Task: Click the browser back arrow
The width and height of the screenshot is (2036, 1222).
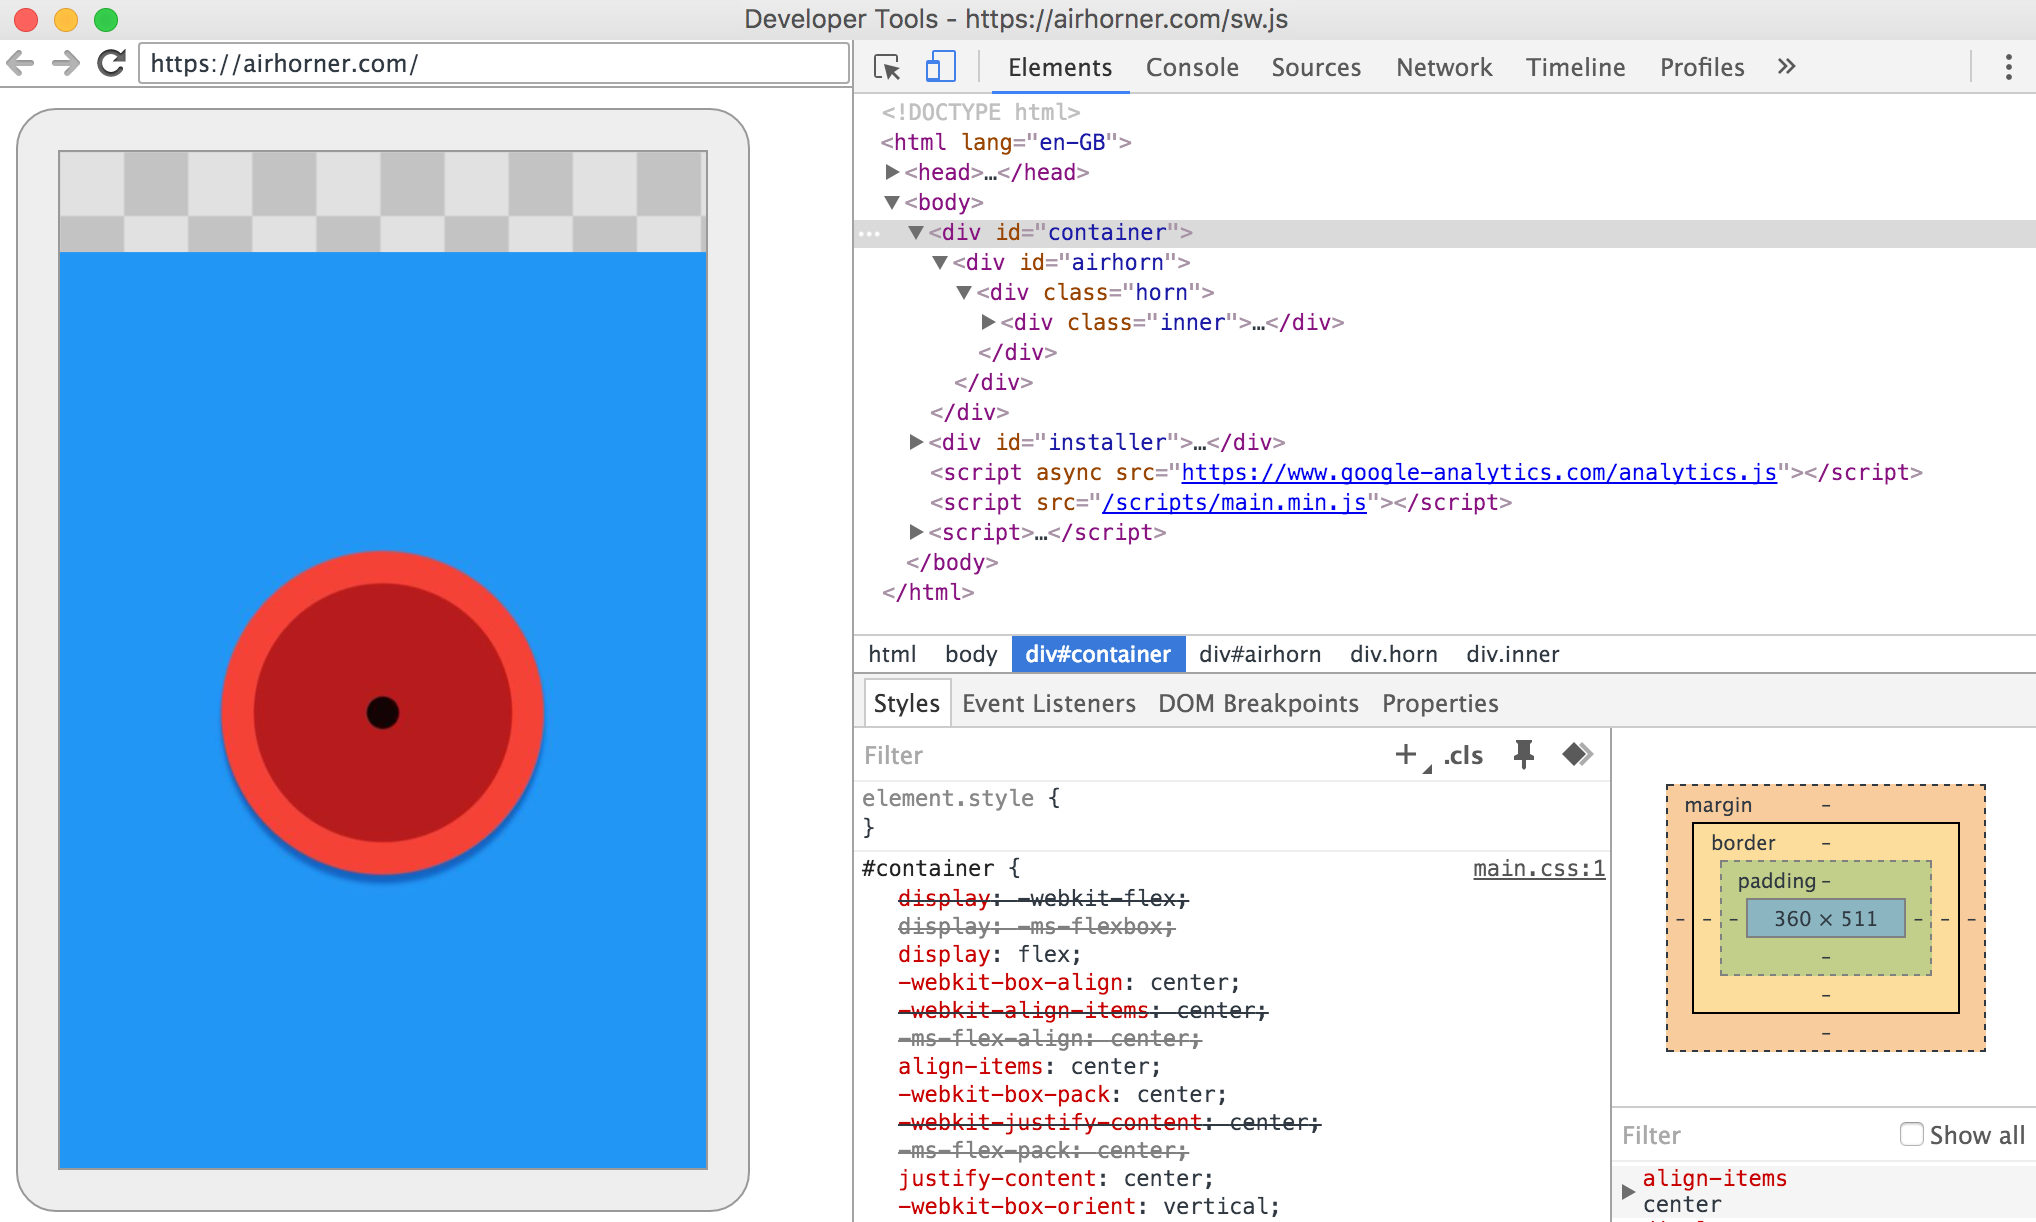Action: pos(20,64)
